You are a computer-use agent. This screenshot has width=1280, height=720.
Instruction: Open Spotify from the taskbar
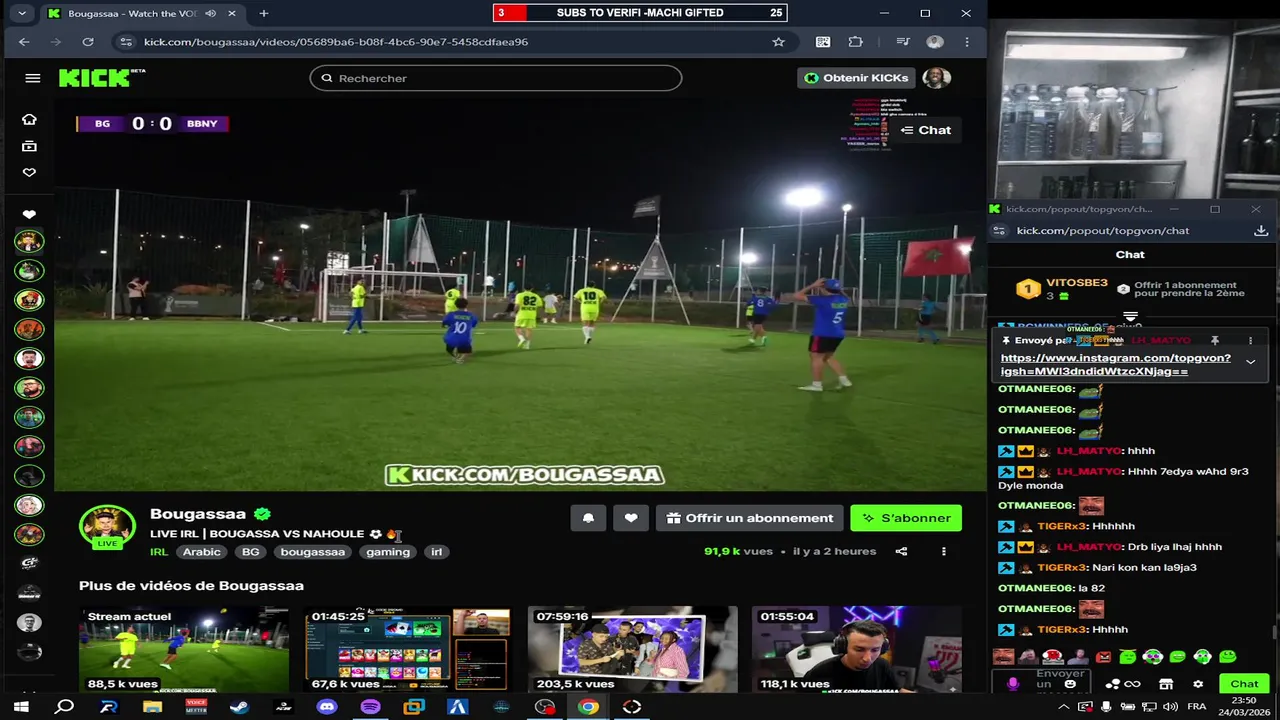(370, 707)
